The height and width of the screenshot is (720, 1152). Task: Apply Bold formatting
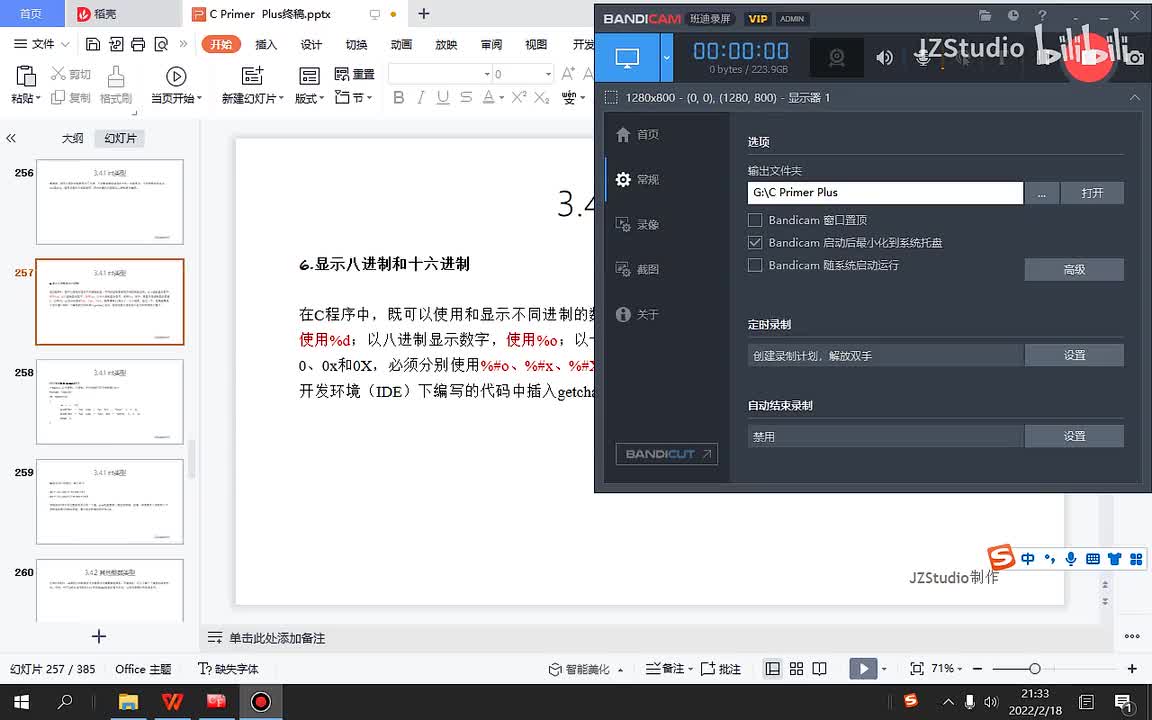(398, 98)
